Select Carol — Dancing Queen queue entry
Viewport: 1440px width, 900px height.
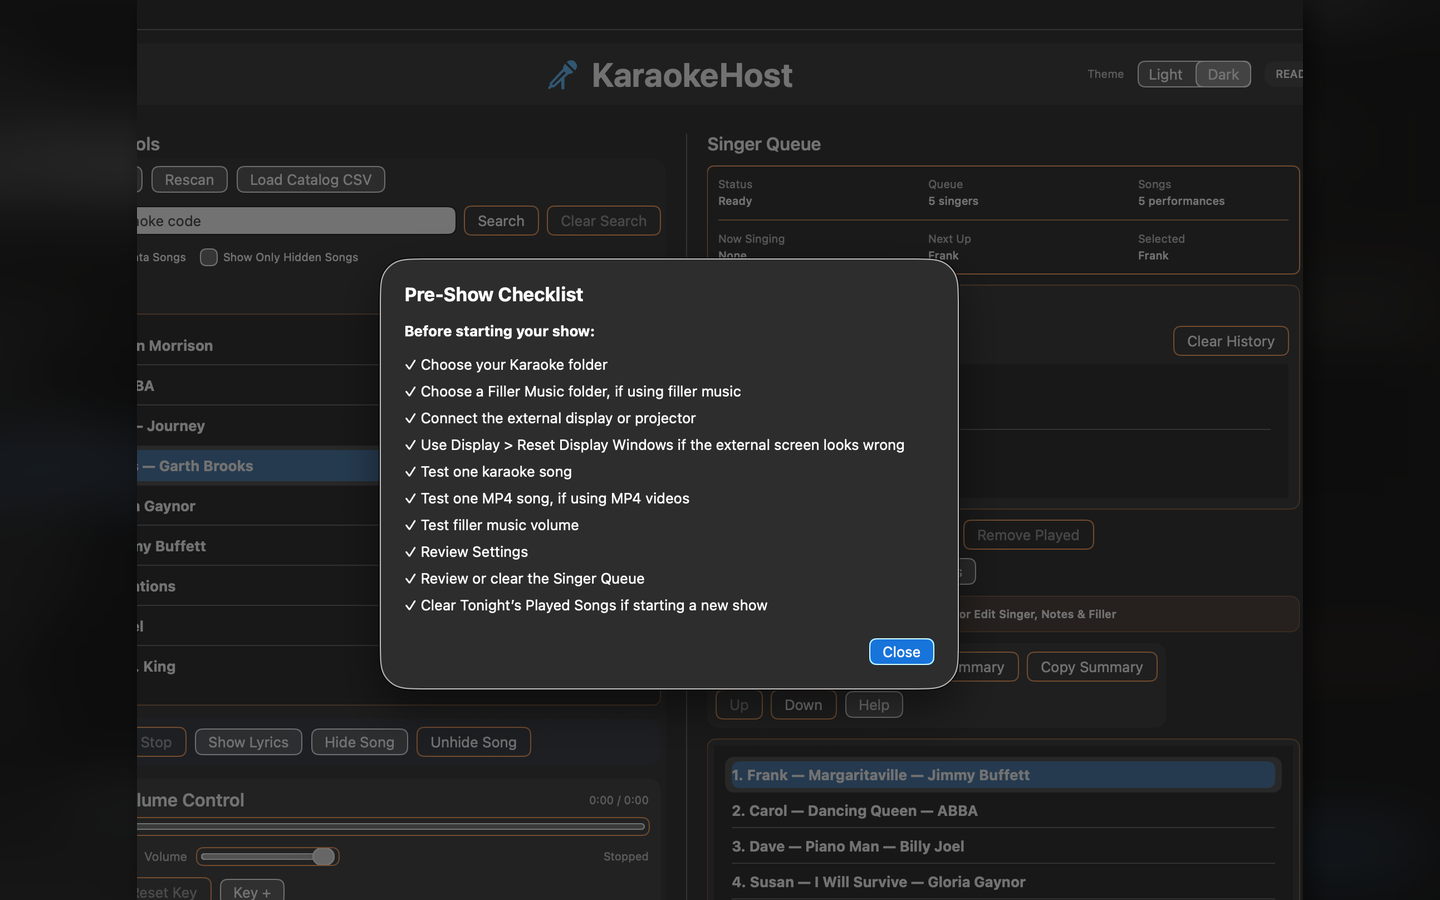pos(1002,811)
